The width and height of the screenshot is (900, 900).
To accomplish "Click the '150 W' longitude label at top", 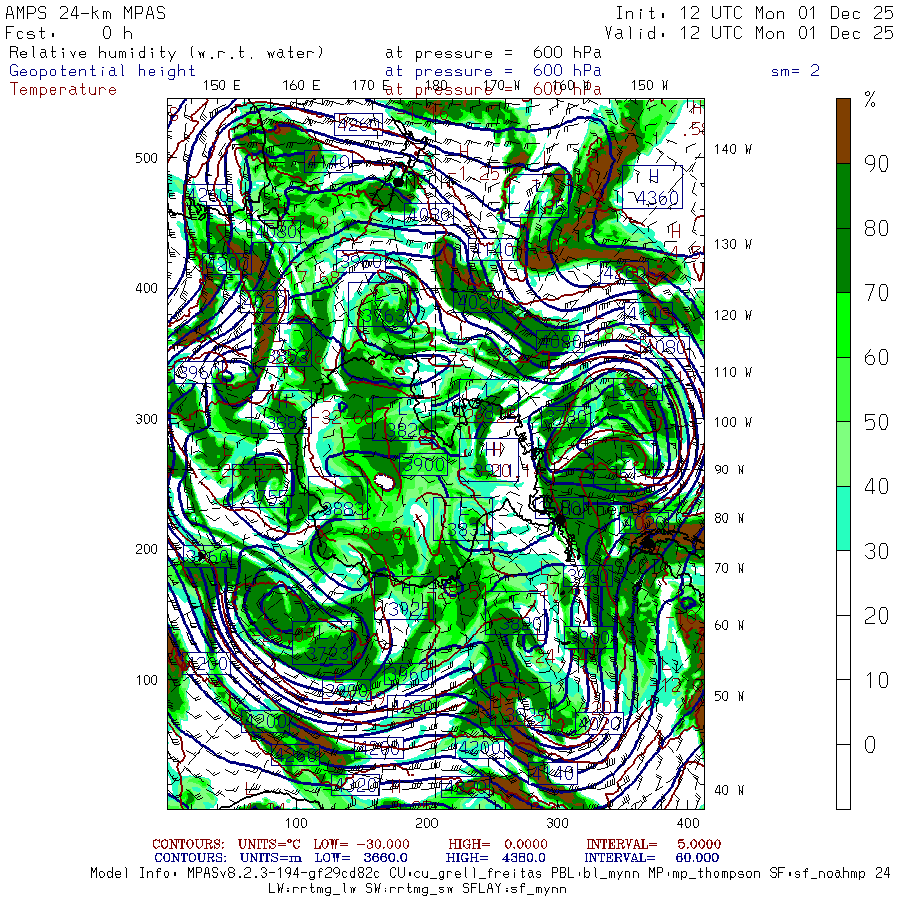I will tap(649, 86).
